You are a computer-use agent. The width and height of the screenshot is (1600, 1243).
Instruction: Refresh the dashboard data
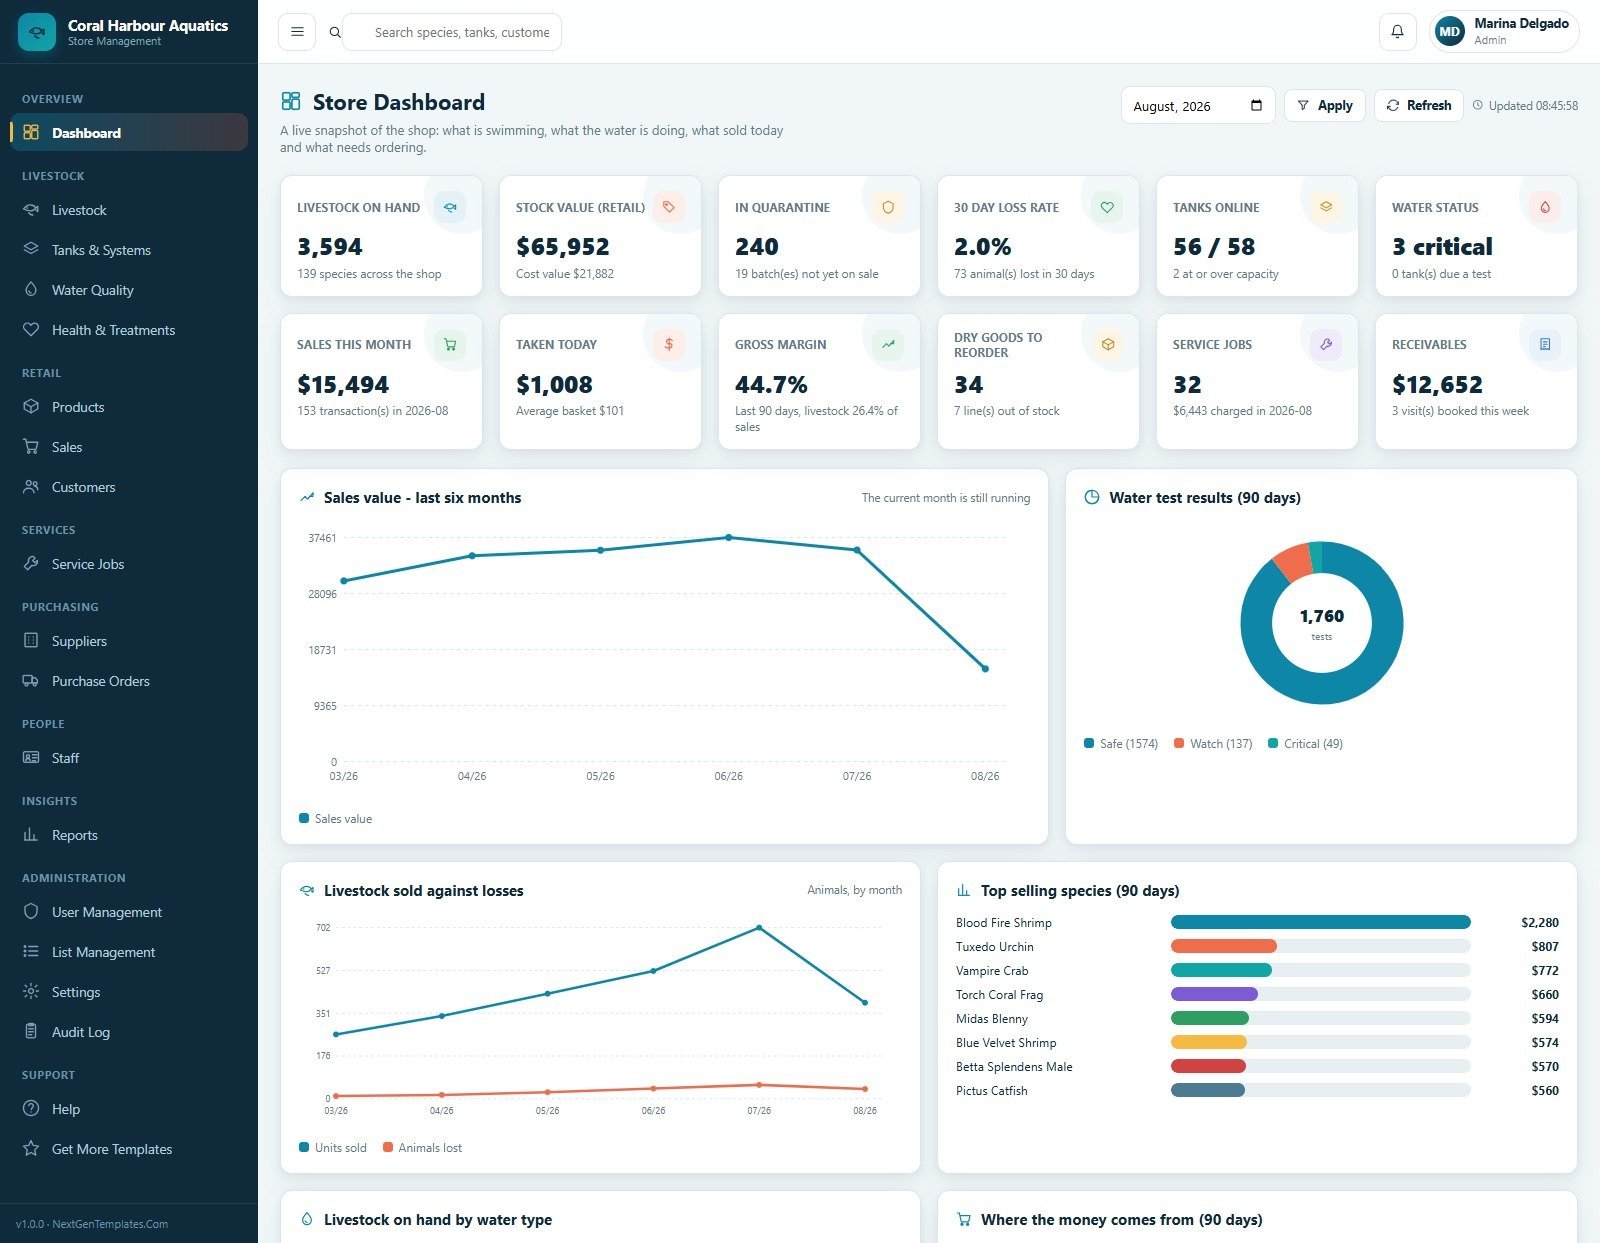click(x=1418, y=105)
